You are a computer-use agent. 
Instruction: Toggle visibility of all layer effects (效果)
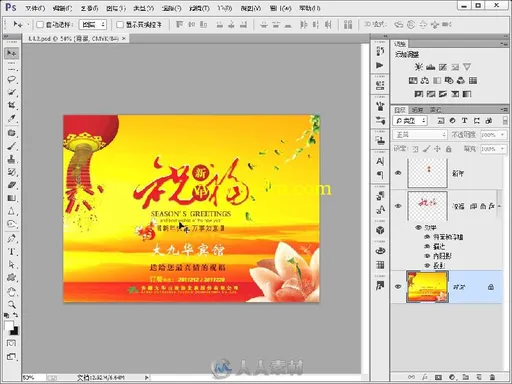click(418, 227)
